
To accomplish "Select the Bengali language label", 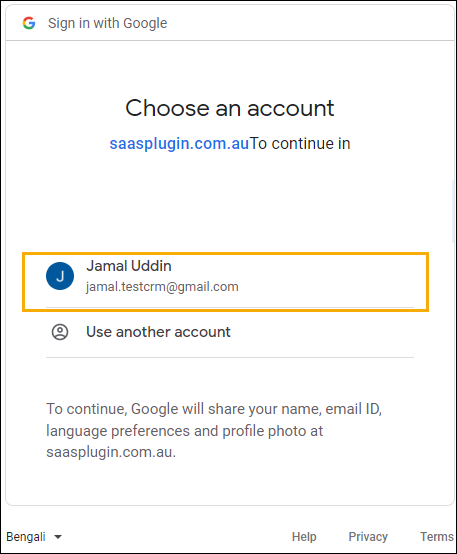I will tap(26, 537).
